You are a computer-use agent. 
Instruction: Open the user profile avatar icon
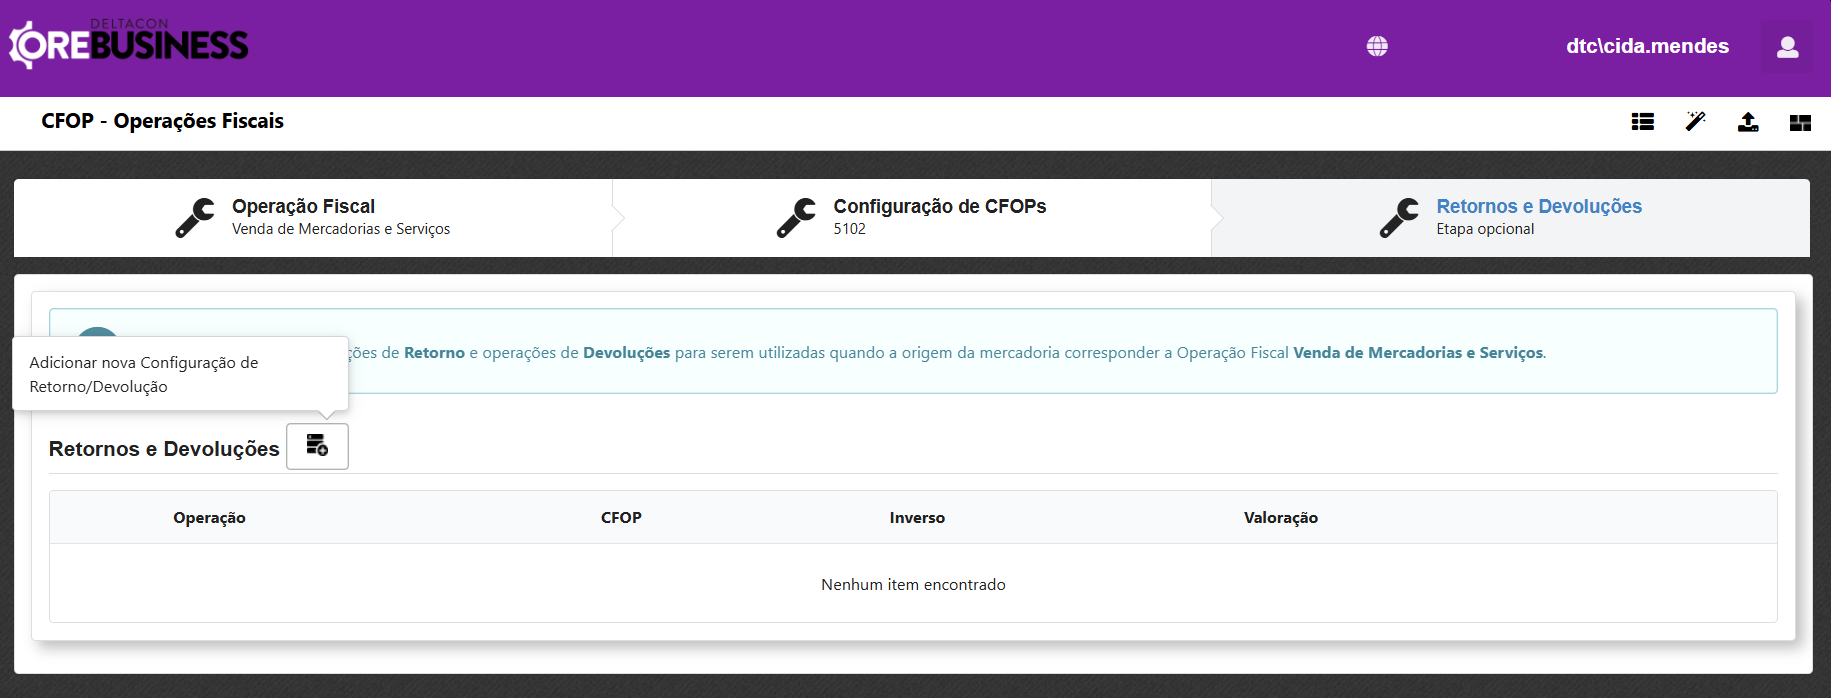1787,47
